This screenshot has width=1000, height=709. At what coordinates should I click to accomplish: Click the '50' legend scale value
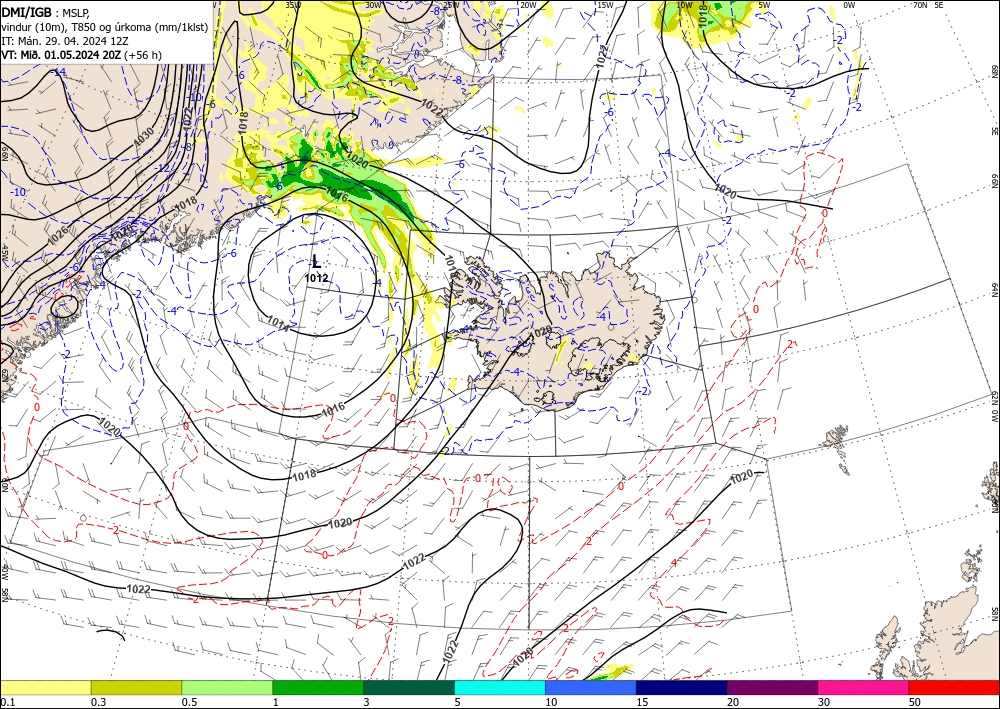[x=915, y=702]
